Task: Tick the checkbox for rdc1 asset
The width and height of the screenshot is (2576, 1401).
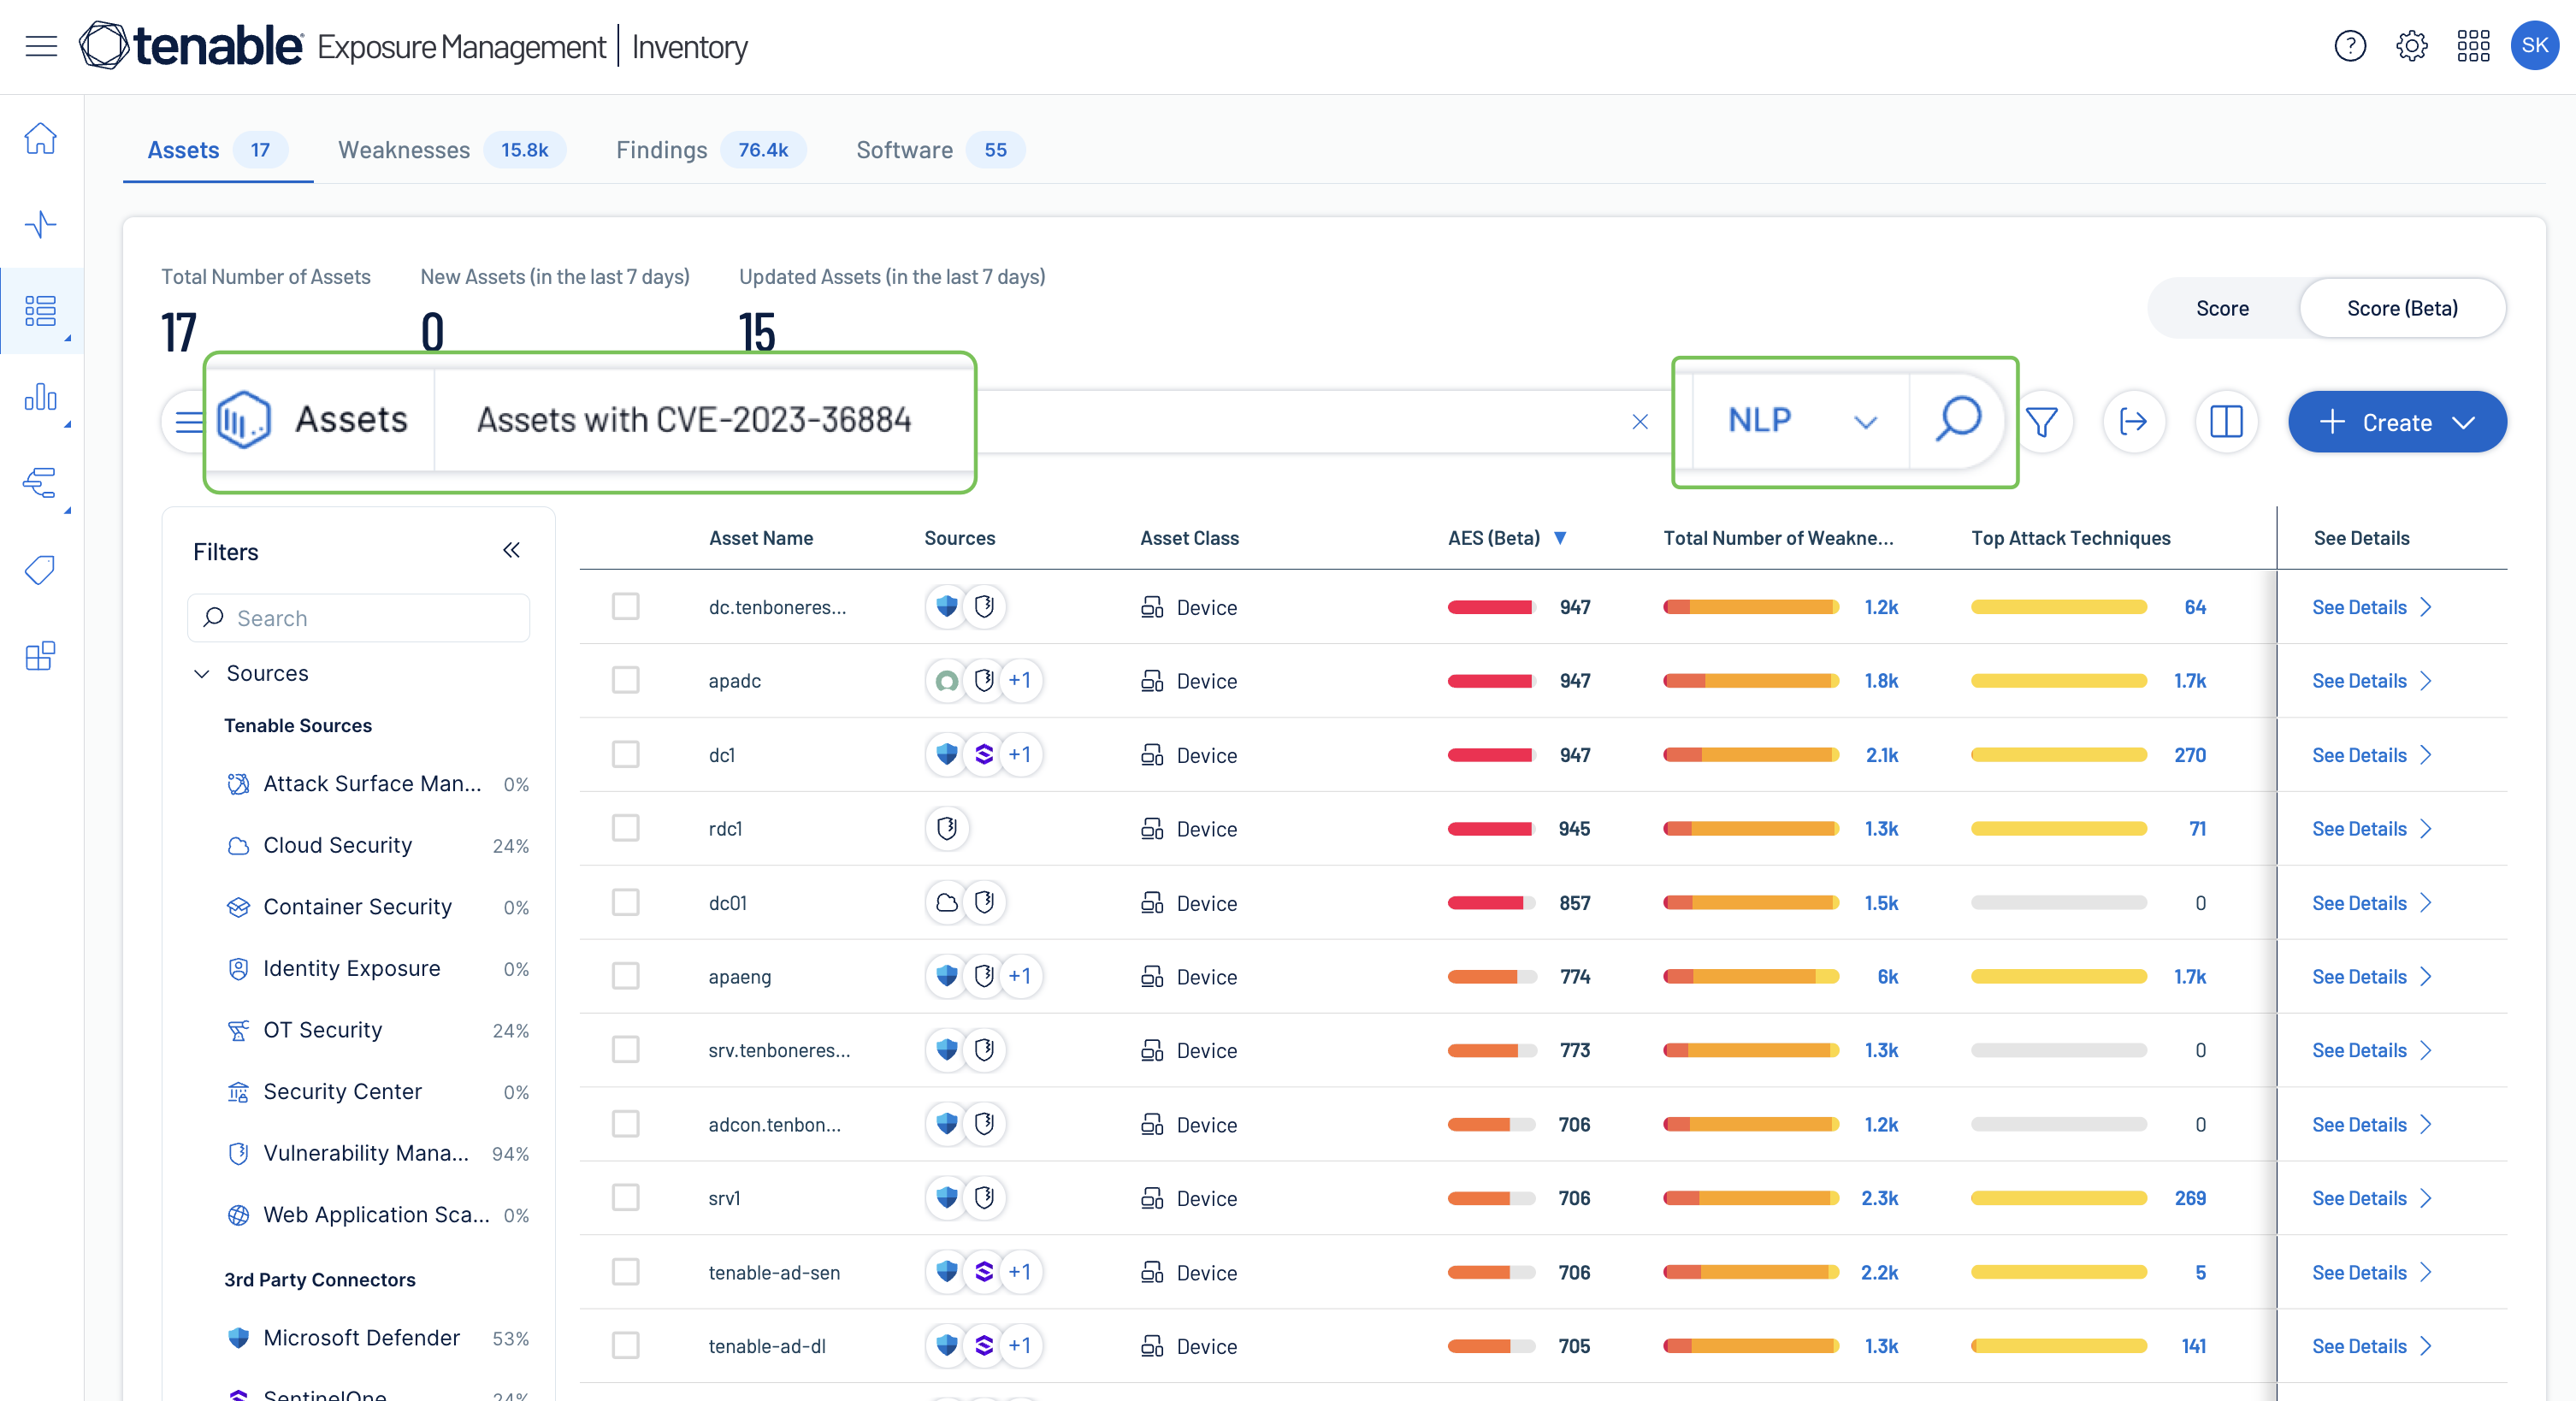Action: pyautogui.click(x=625, y=828)
